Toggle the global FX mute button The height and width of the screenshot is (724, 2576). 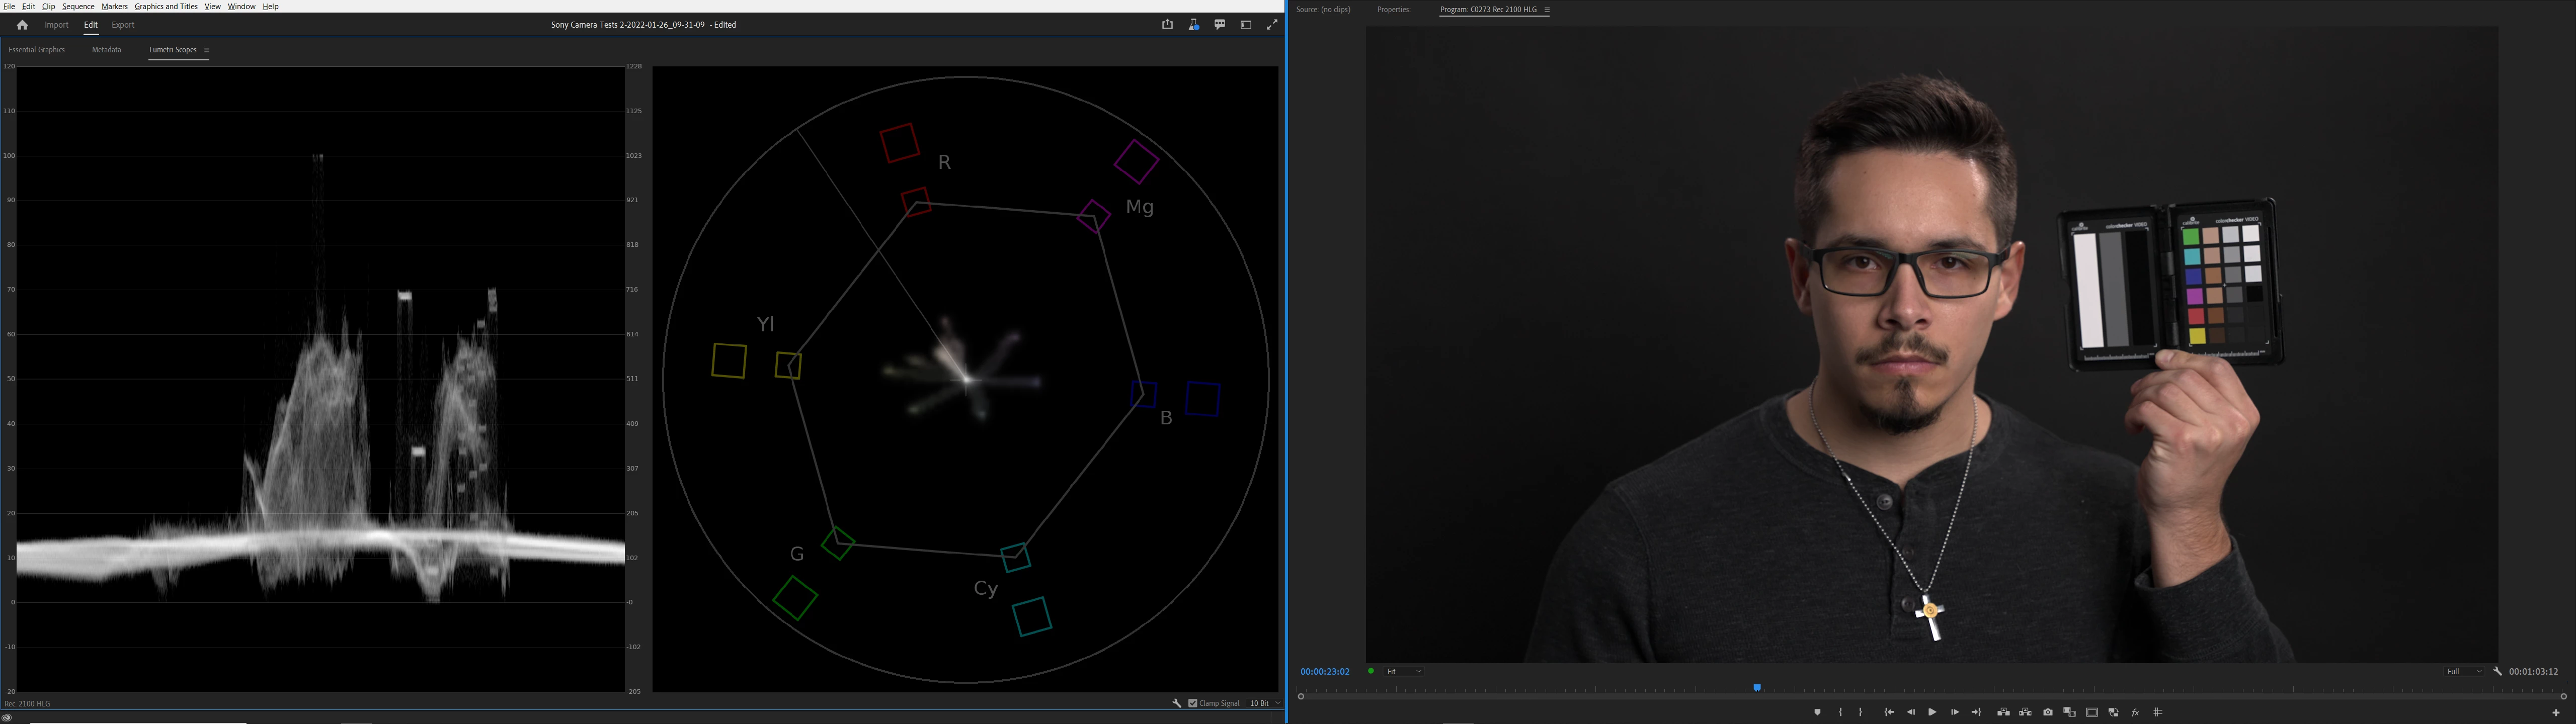click(2135, 712)
